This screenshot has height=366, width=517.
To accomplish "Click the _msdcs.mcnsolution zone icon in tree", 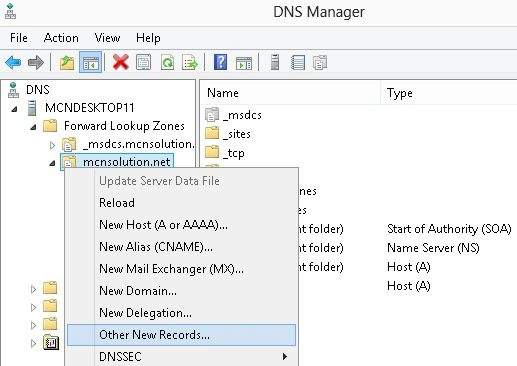I will click(x=69, y=145).
